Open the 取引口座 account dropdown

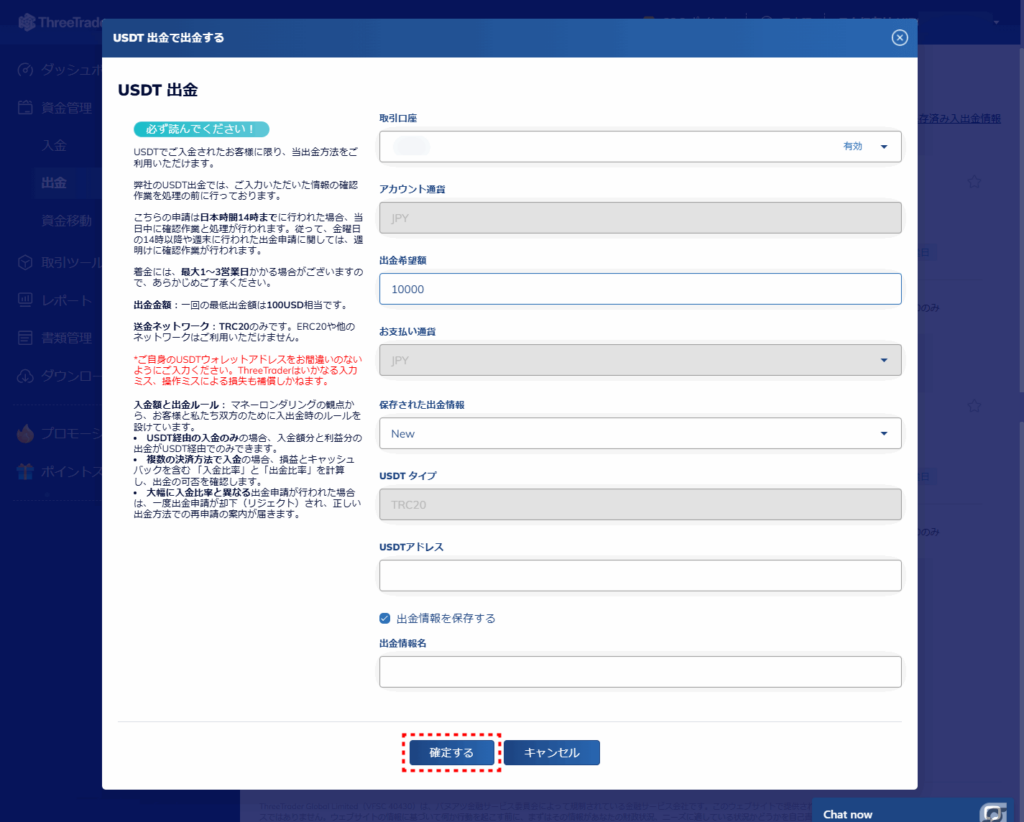point(640,146)
